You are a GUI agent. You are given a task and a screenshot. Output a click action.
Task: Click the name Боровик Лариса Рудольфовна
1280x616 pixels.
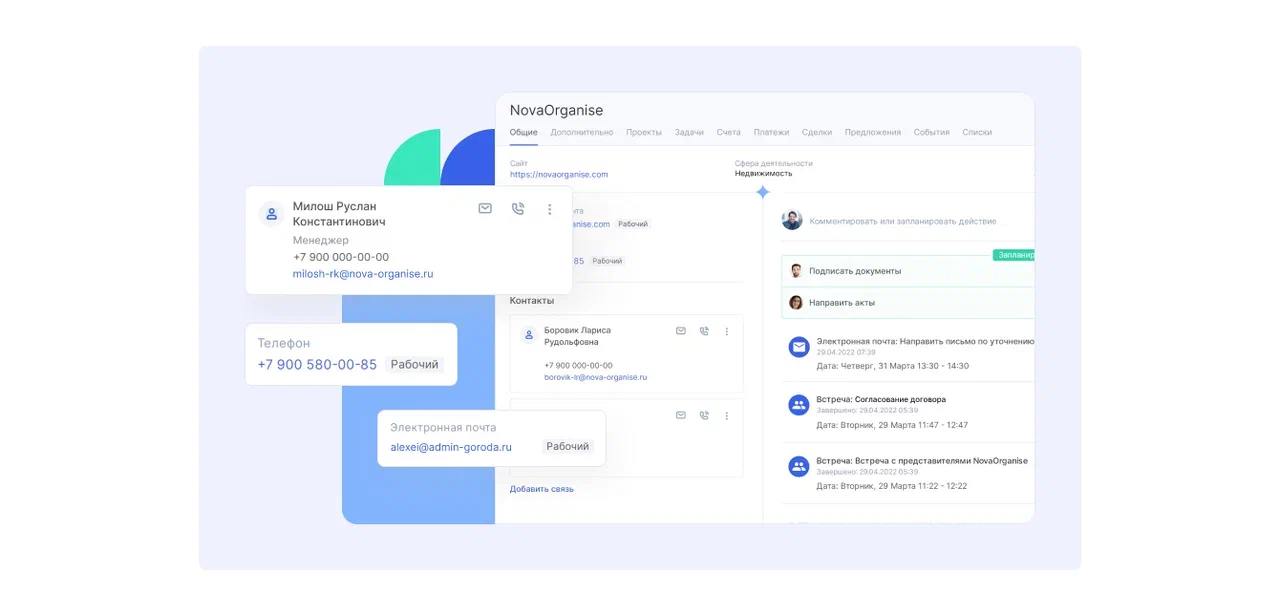click(x=577, y=336)
